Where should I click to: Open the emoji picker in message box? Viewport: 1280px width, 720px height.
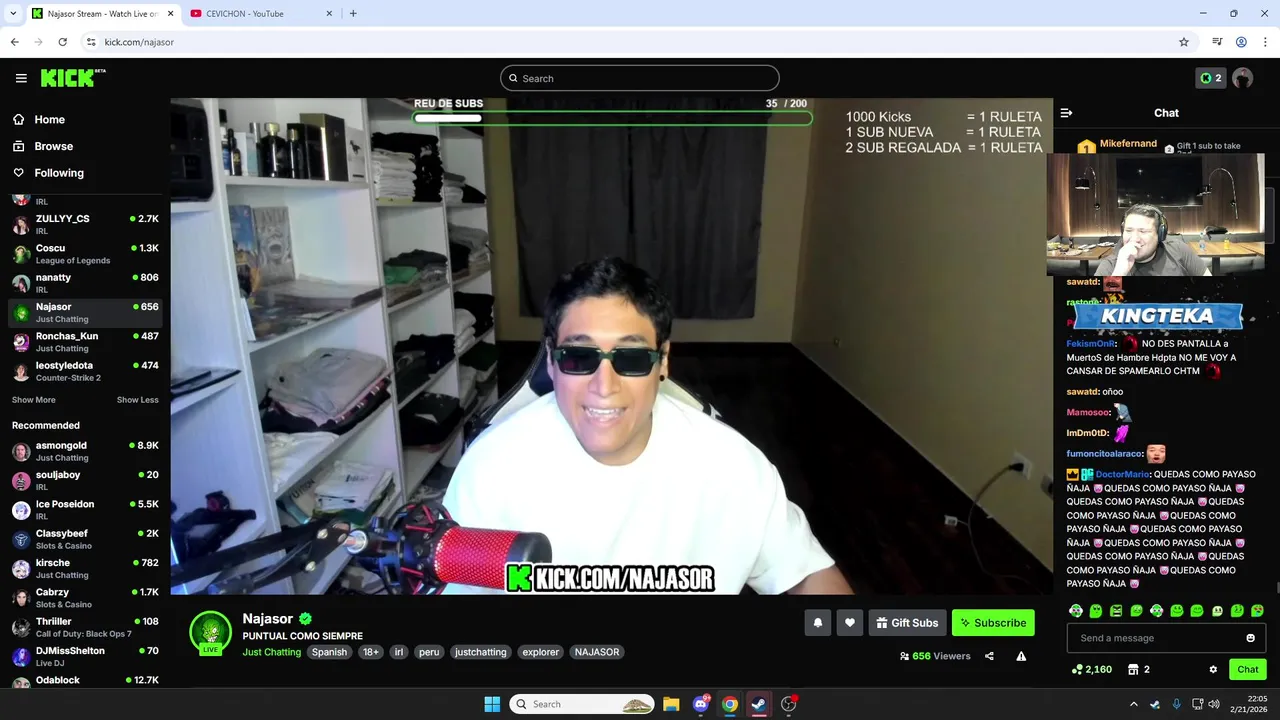(1250, 638)
